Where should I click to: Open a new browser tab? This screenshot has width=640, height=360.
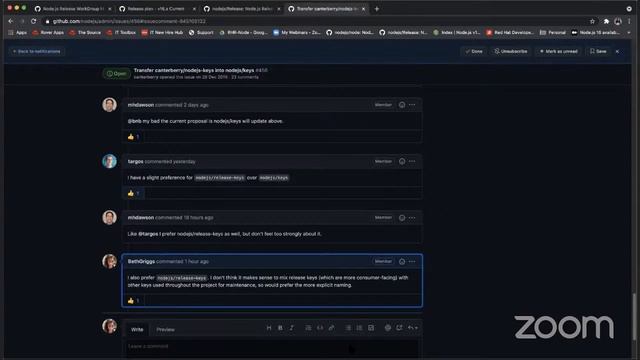click(x=377, y=9)
